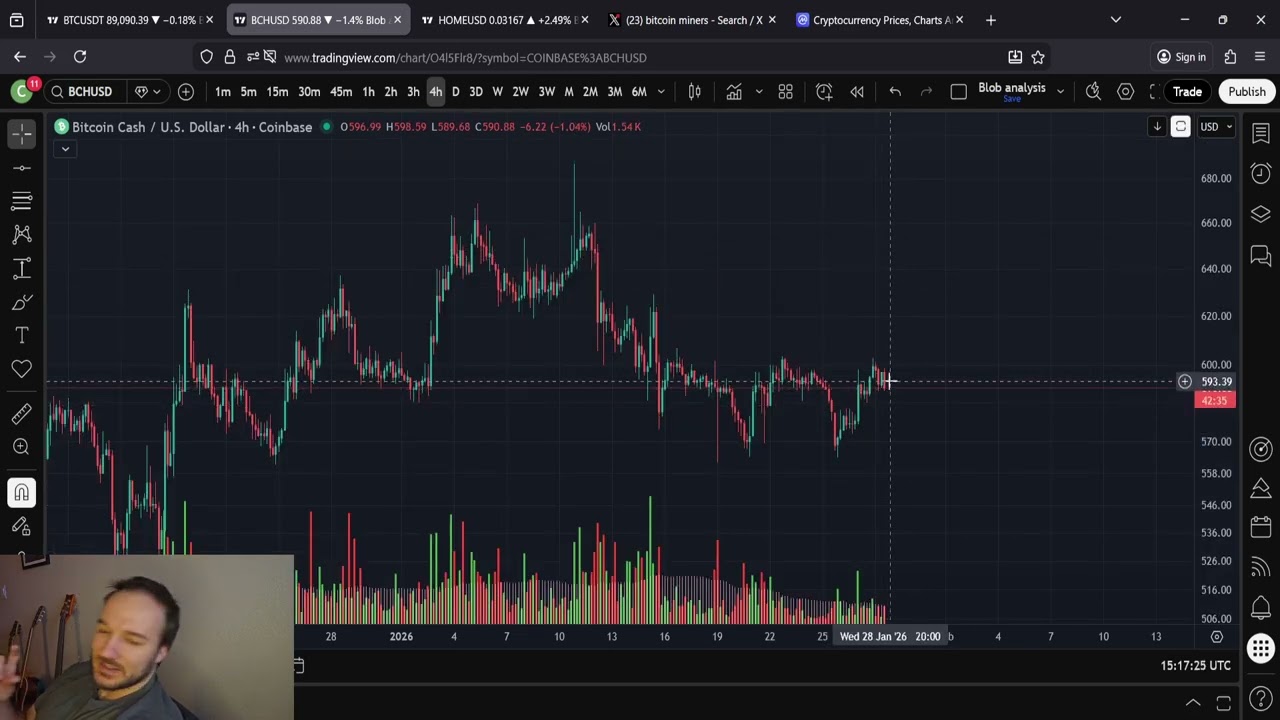
Task: Select the 15m timeframe
Action: (277, 92)
